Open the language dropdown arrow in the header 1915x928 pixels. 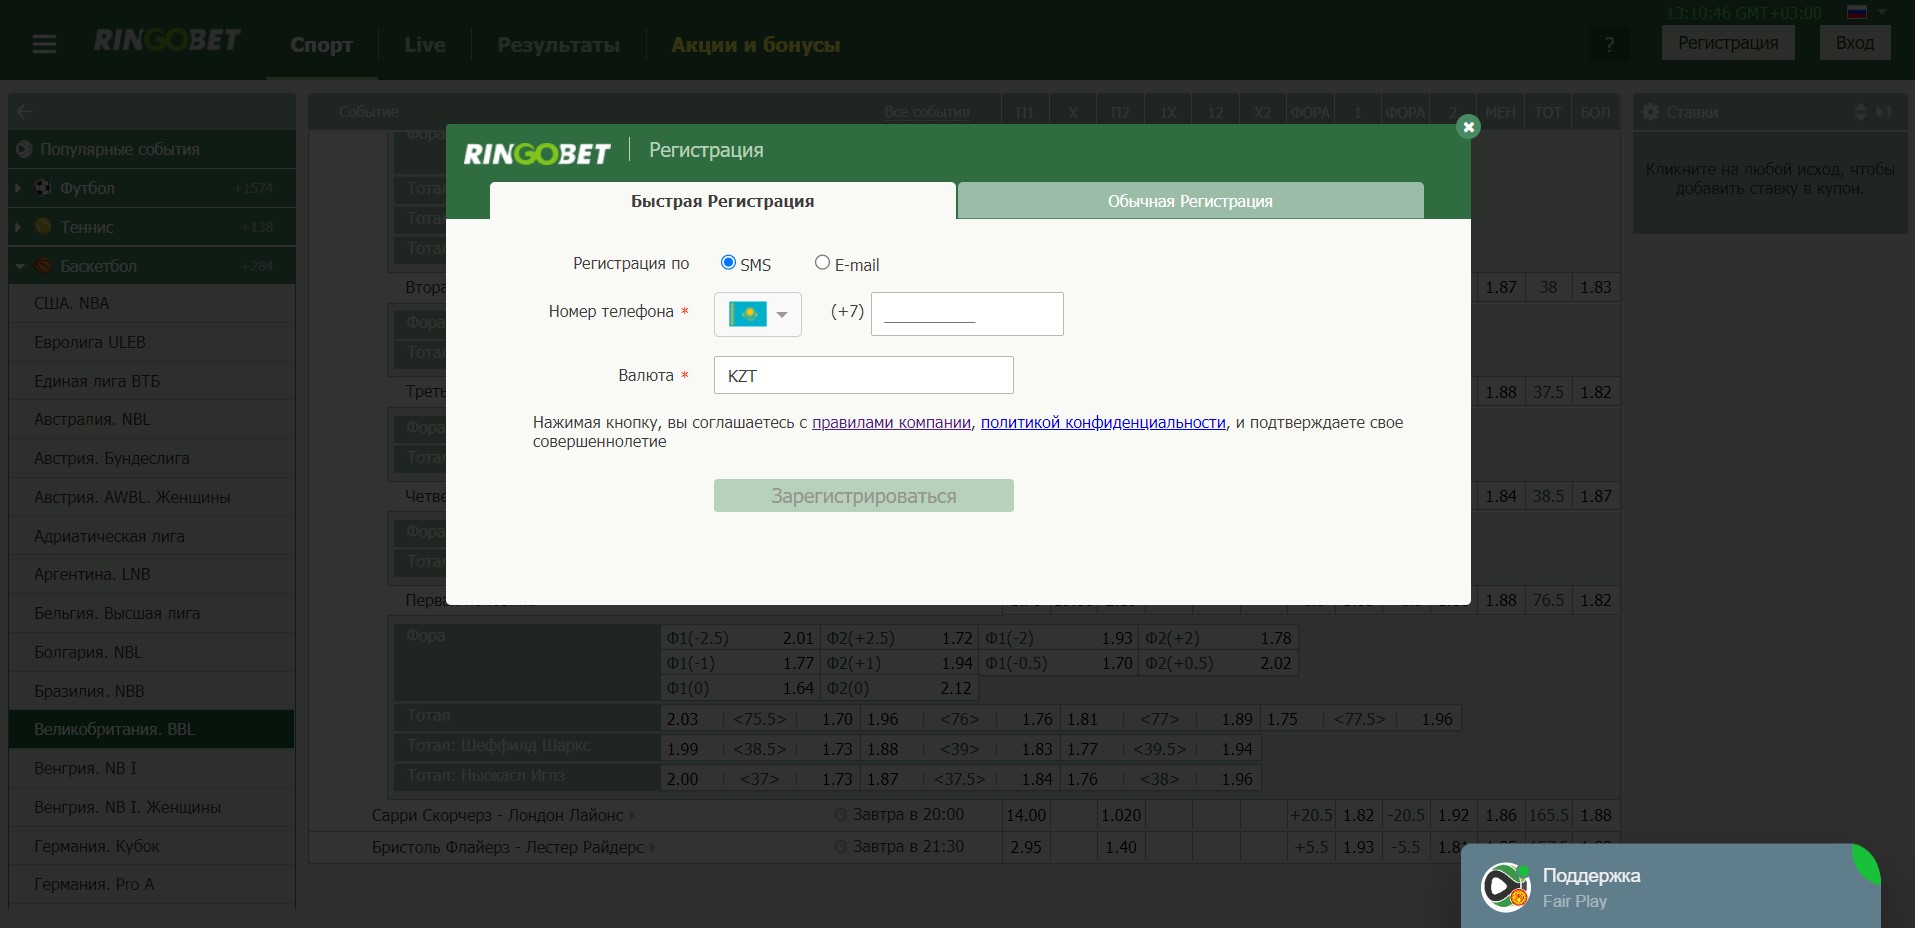point(1882,12)
